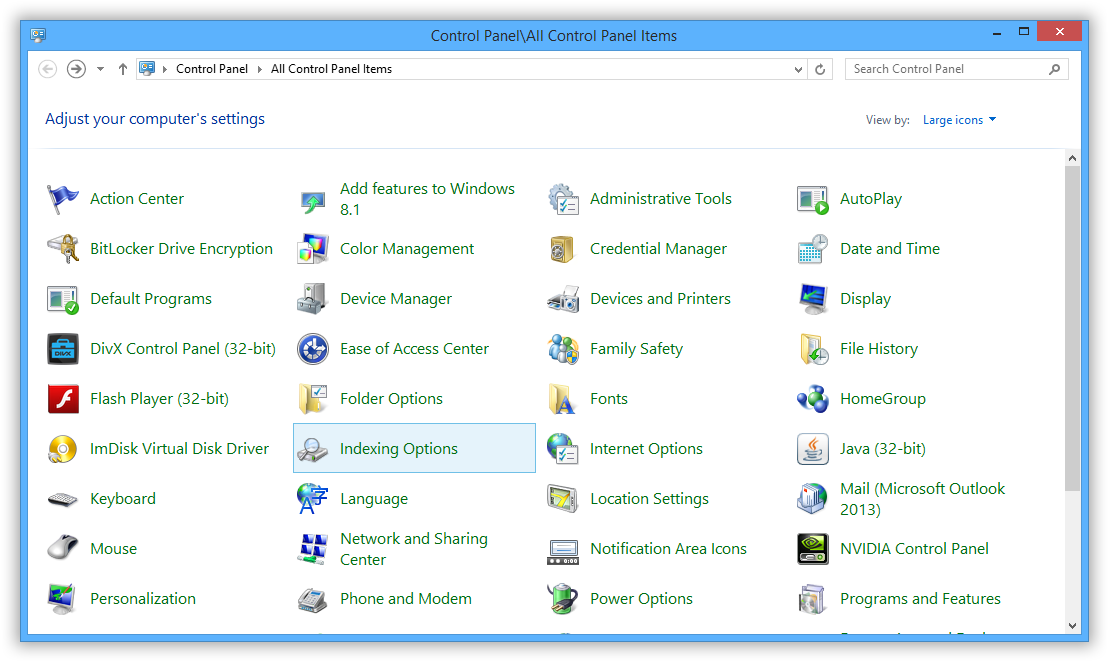Image resolution: width=1109 pixels, height=662 pixels.
Task: Open the Power Options link text
Action: [x=641, y=599]
